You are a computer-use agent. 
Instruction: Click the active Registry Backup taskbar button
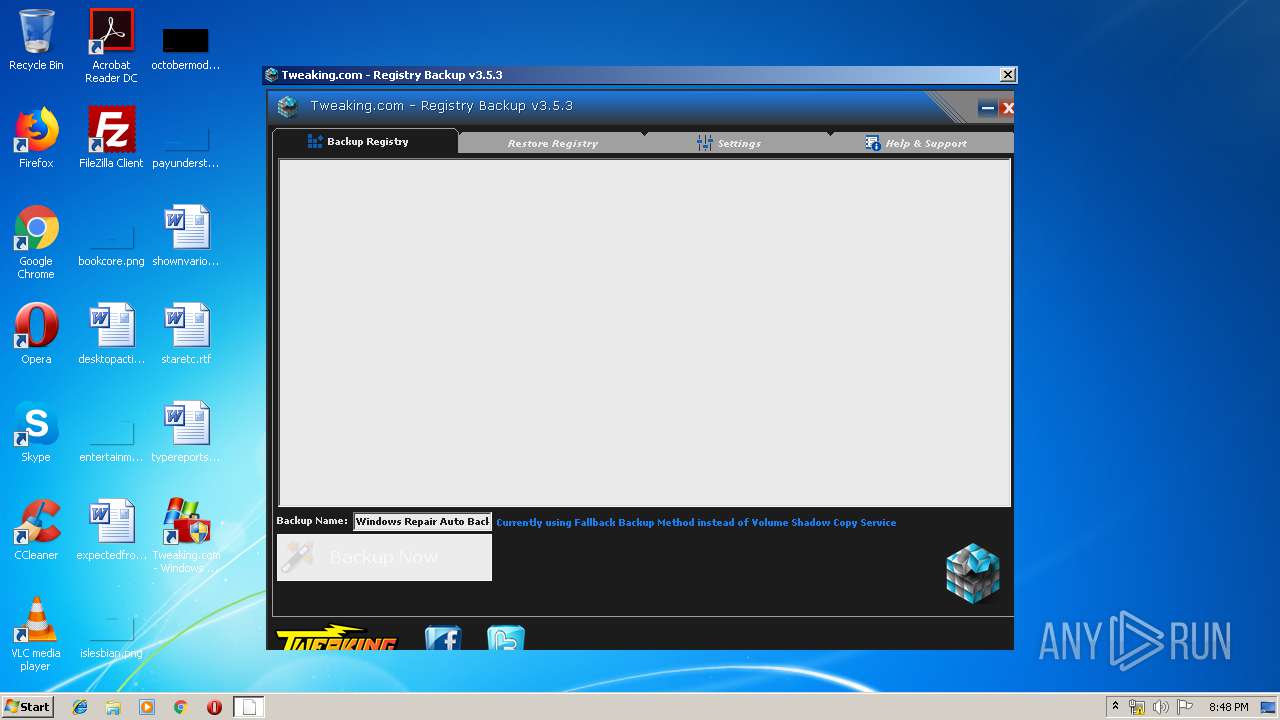pyautogui.click(x=249, y=707)
